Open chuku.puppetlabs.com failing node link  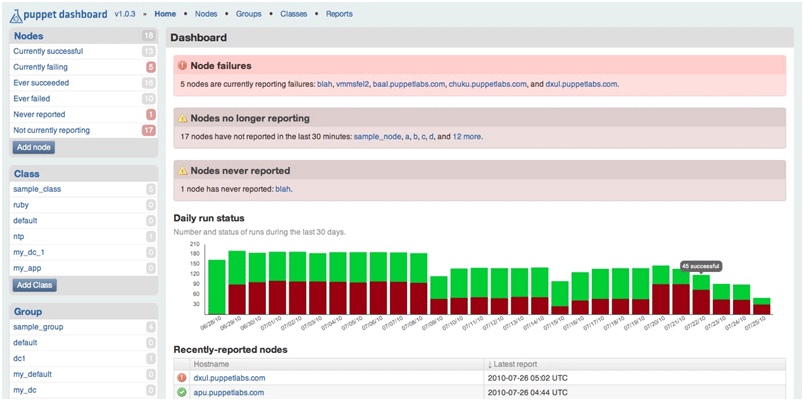488,84
